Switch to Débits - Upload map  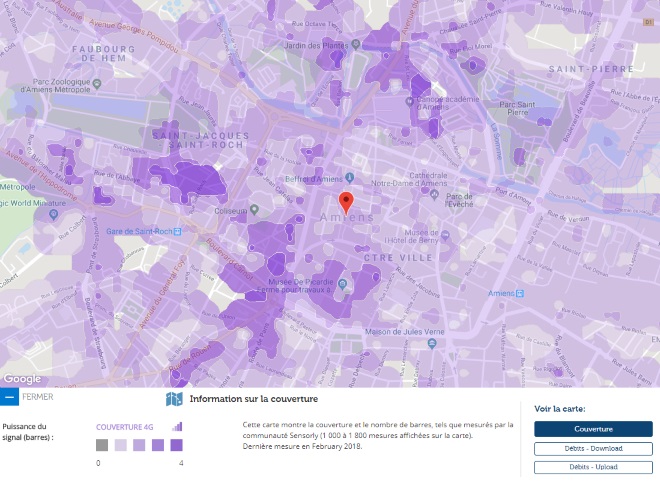[593, 467]
